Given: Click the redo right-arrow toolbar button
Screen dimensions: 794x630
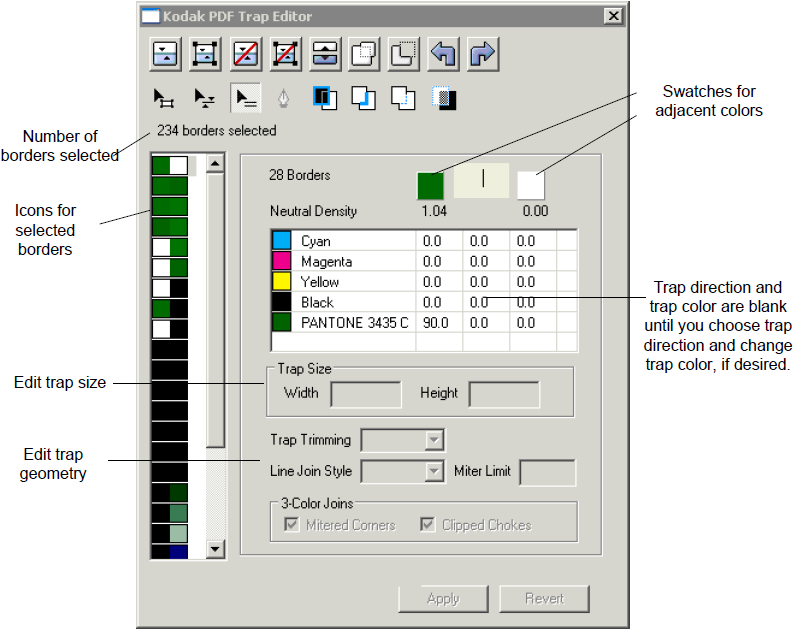Looking at the screenshot, I should tap(482, 54).
